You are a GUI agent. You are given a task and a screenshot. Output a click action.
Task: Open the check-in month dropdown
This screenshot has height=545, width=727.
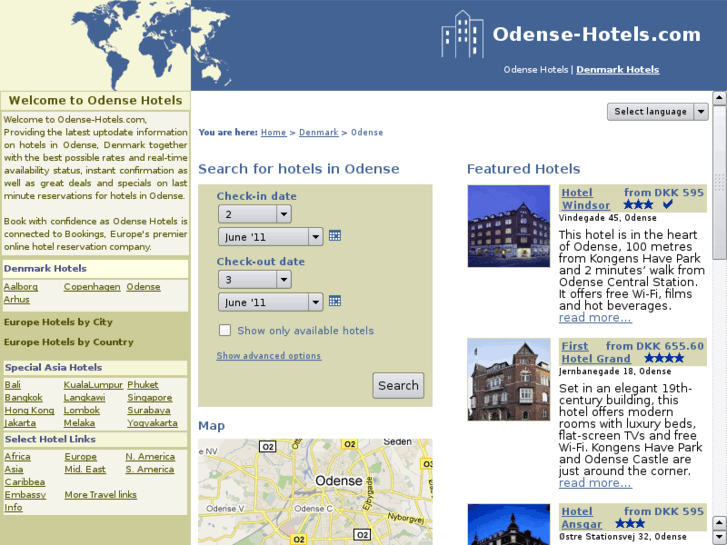270,237
